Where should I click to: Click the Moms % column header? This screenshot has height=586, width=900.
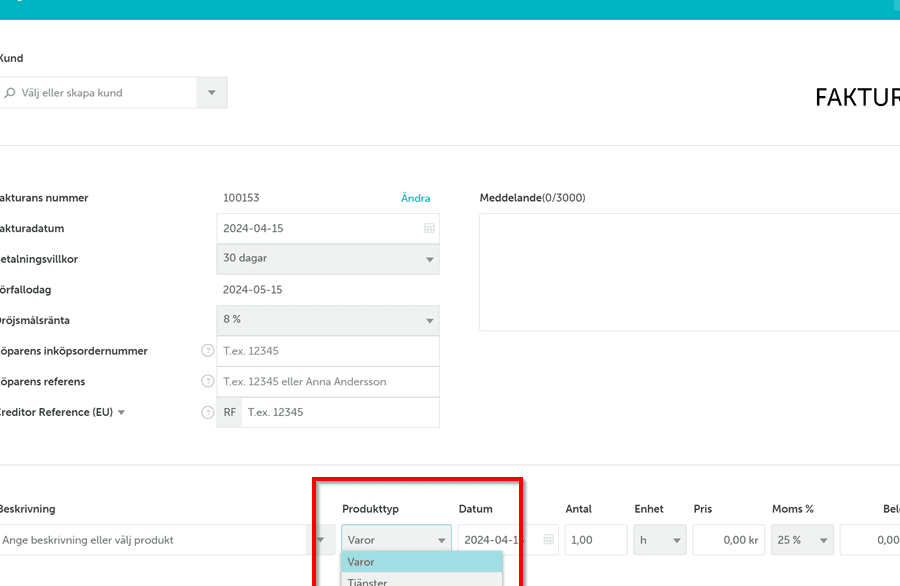[x=793, y=509]
